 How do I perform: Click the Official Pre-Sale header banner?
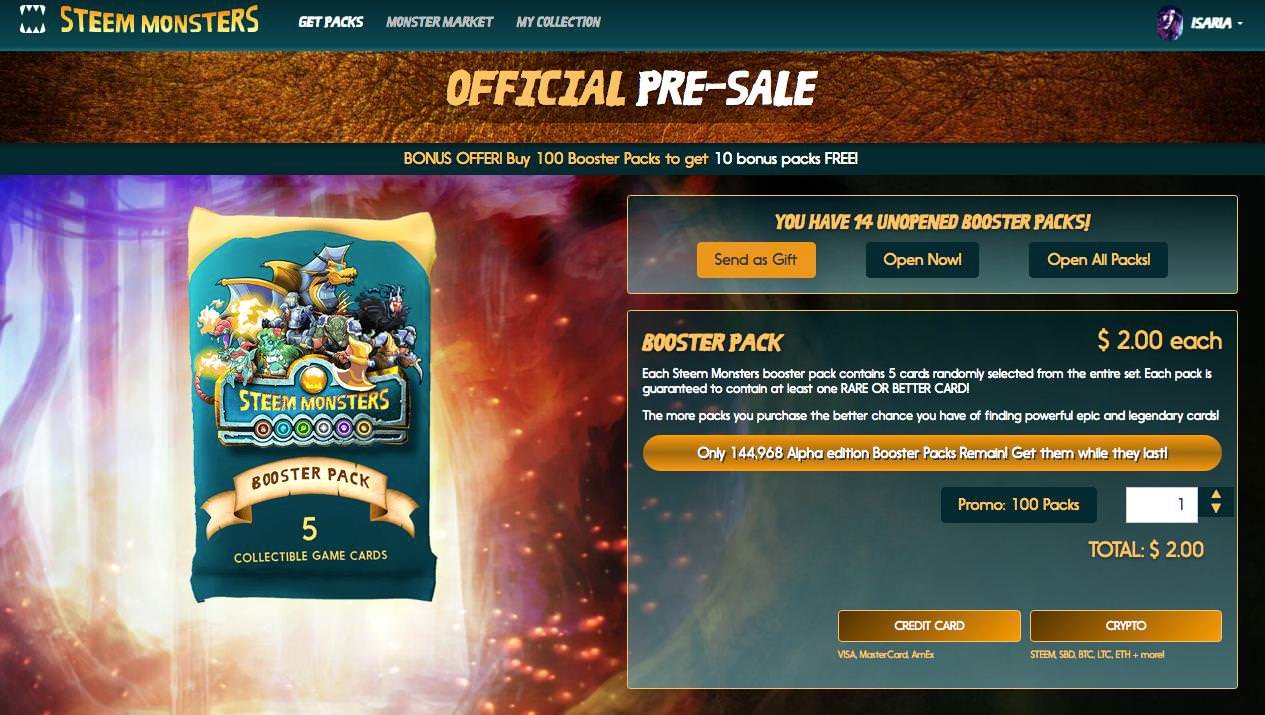631,89
